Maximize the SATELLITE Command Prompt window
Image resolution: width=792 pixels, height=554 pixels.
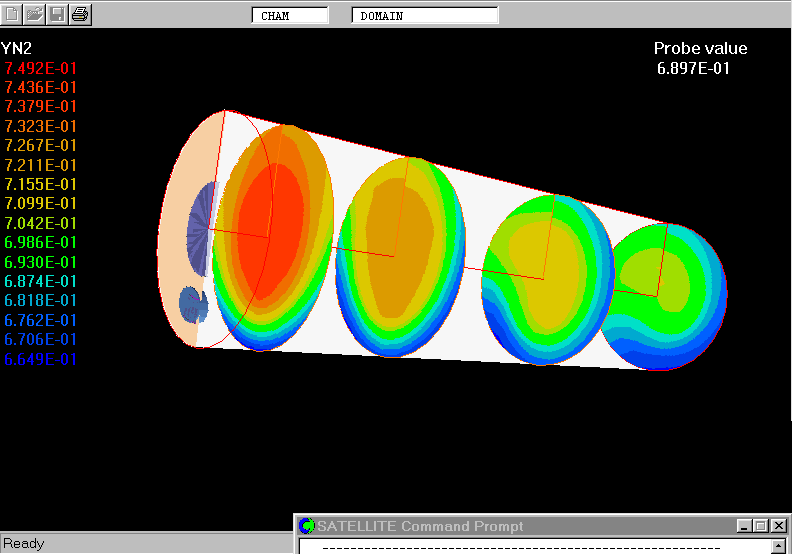(x=761, y=526)
